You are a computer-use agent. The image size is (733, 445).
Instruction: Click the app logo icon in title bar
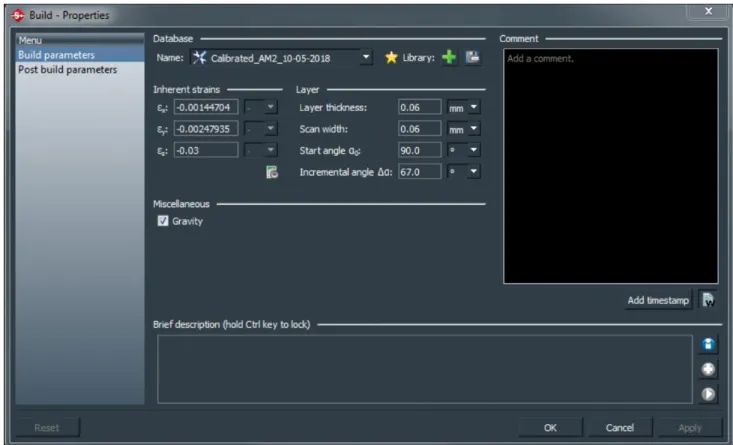[18, 15]
